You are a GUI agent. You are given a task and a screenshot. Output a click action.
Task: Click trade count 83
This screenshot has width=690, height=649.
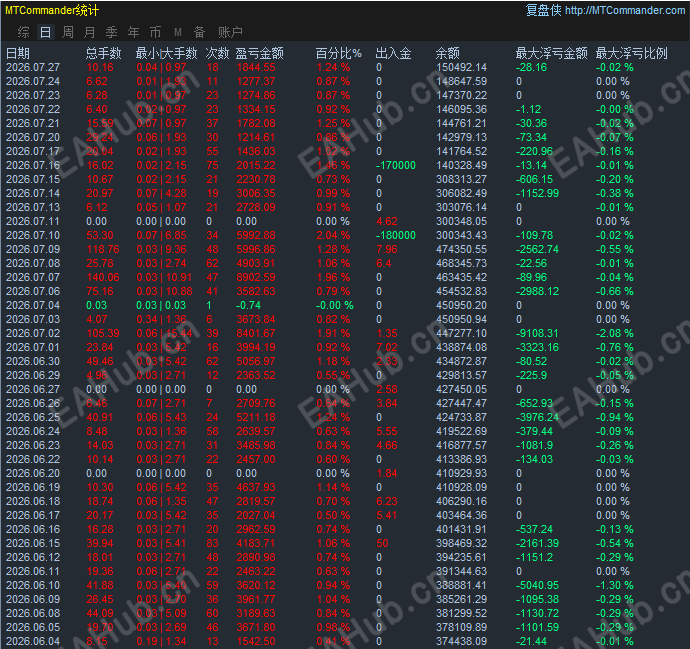[213, 543]
